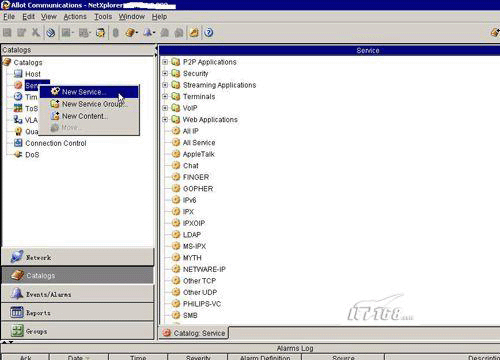Select the Other TCP service entry
The height and width of the screenshot is (360, 500).
point(199,281)
